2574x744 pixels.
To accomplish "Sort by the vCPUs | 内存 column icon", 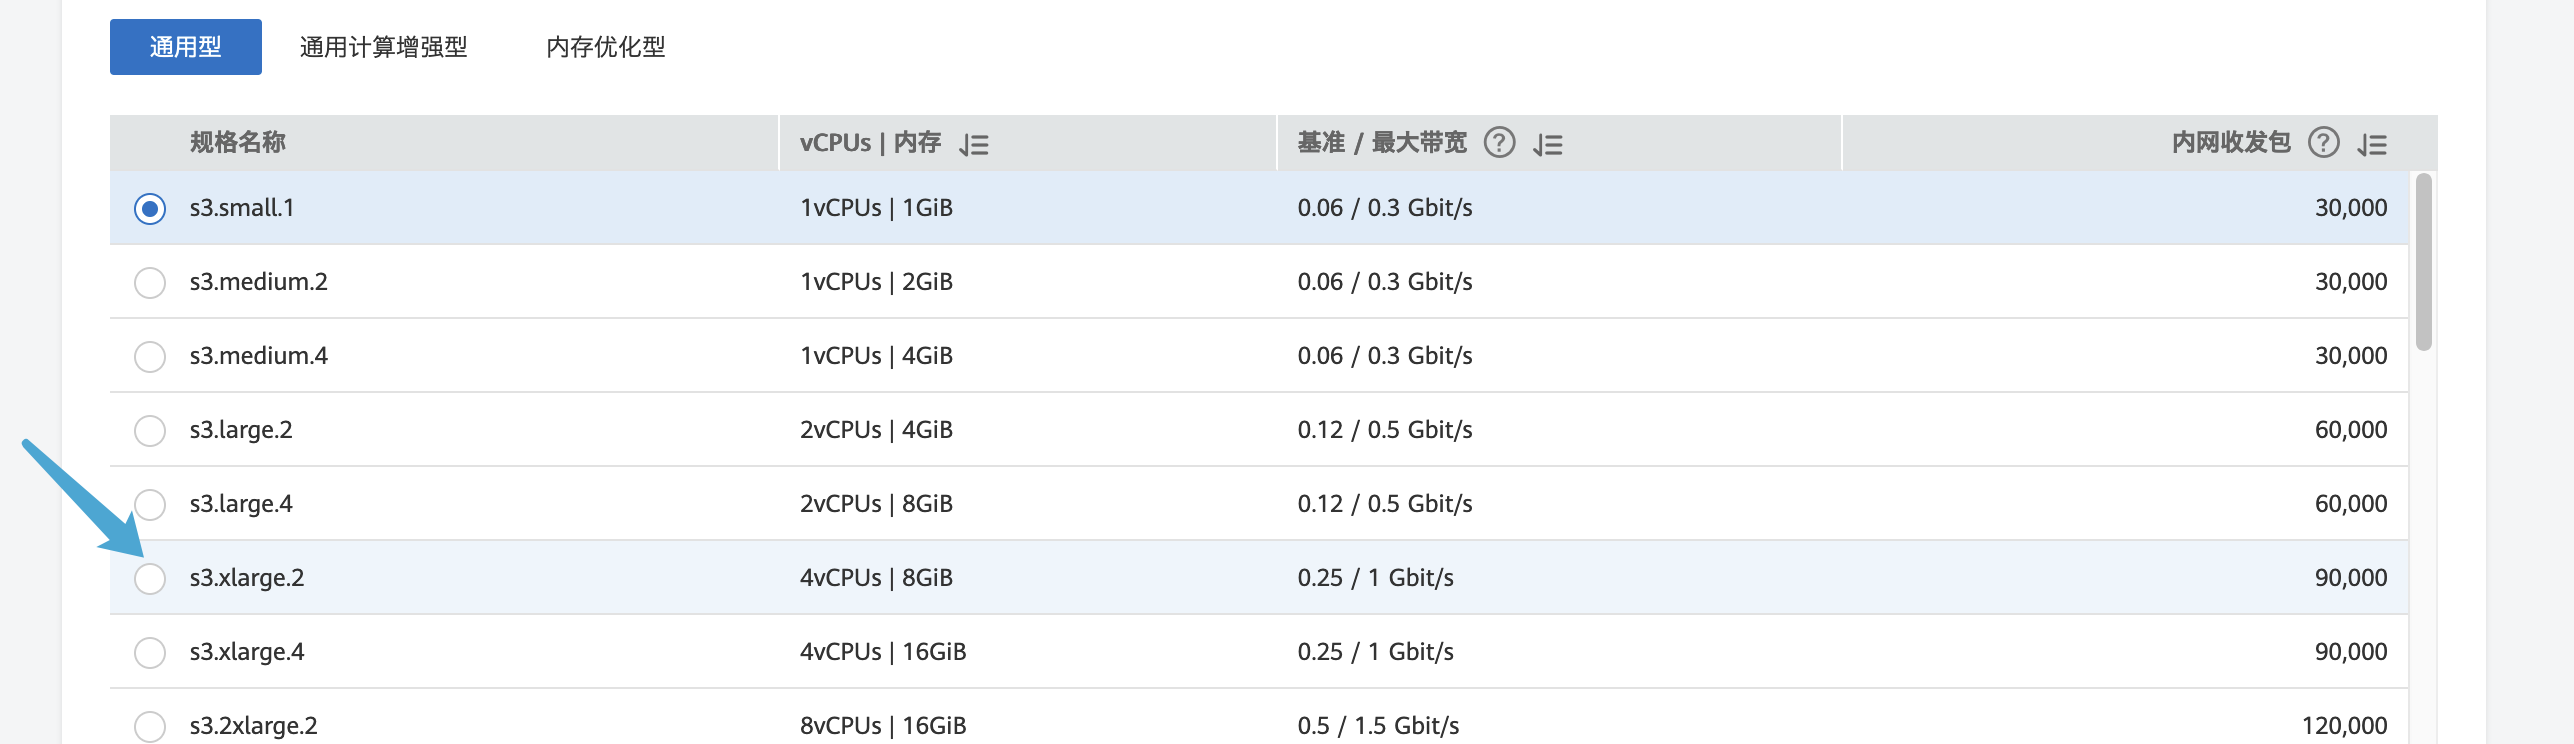I will click(x=974, y=145).
